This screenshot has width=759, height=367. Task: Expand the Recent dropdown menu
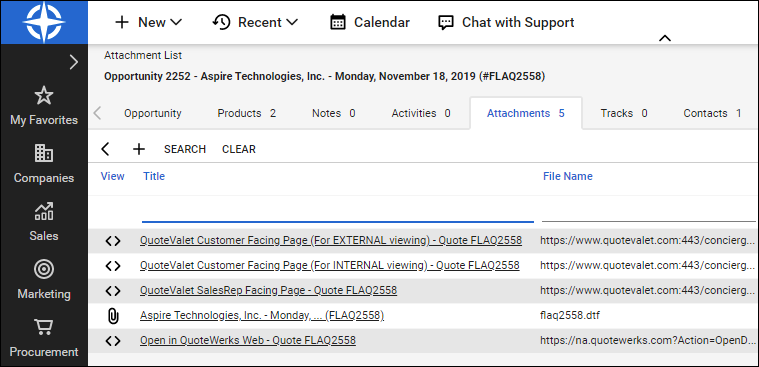pyautogui.click(x=255, y=22)
